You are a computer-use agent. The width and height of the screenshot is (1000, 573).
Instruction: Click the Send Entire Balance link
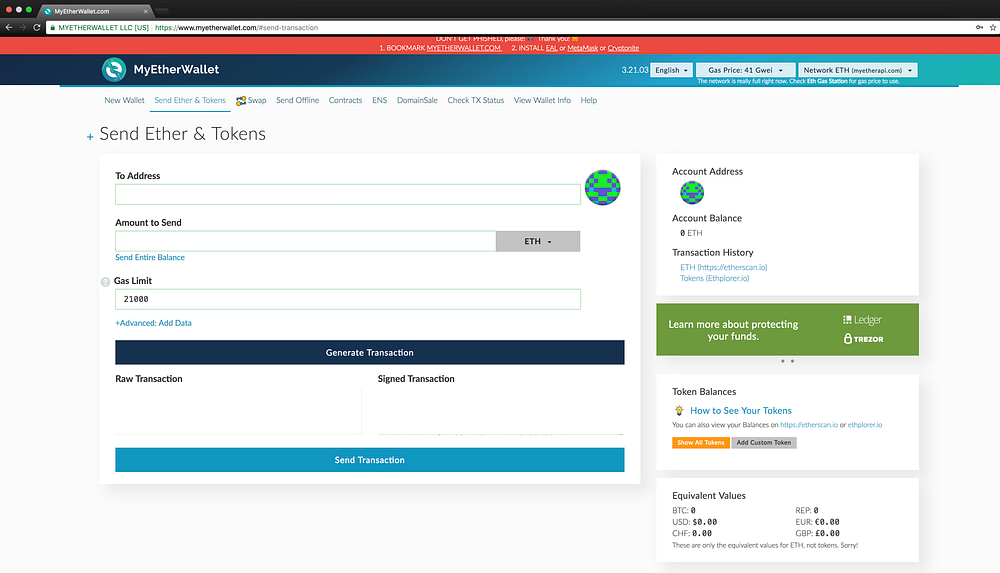[x=150, y=257]
